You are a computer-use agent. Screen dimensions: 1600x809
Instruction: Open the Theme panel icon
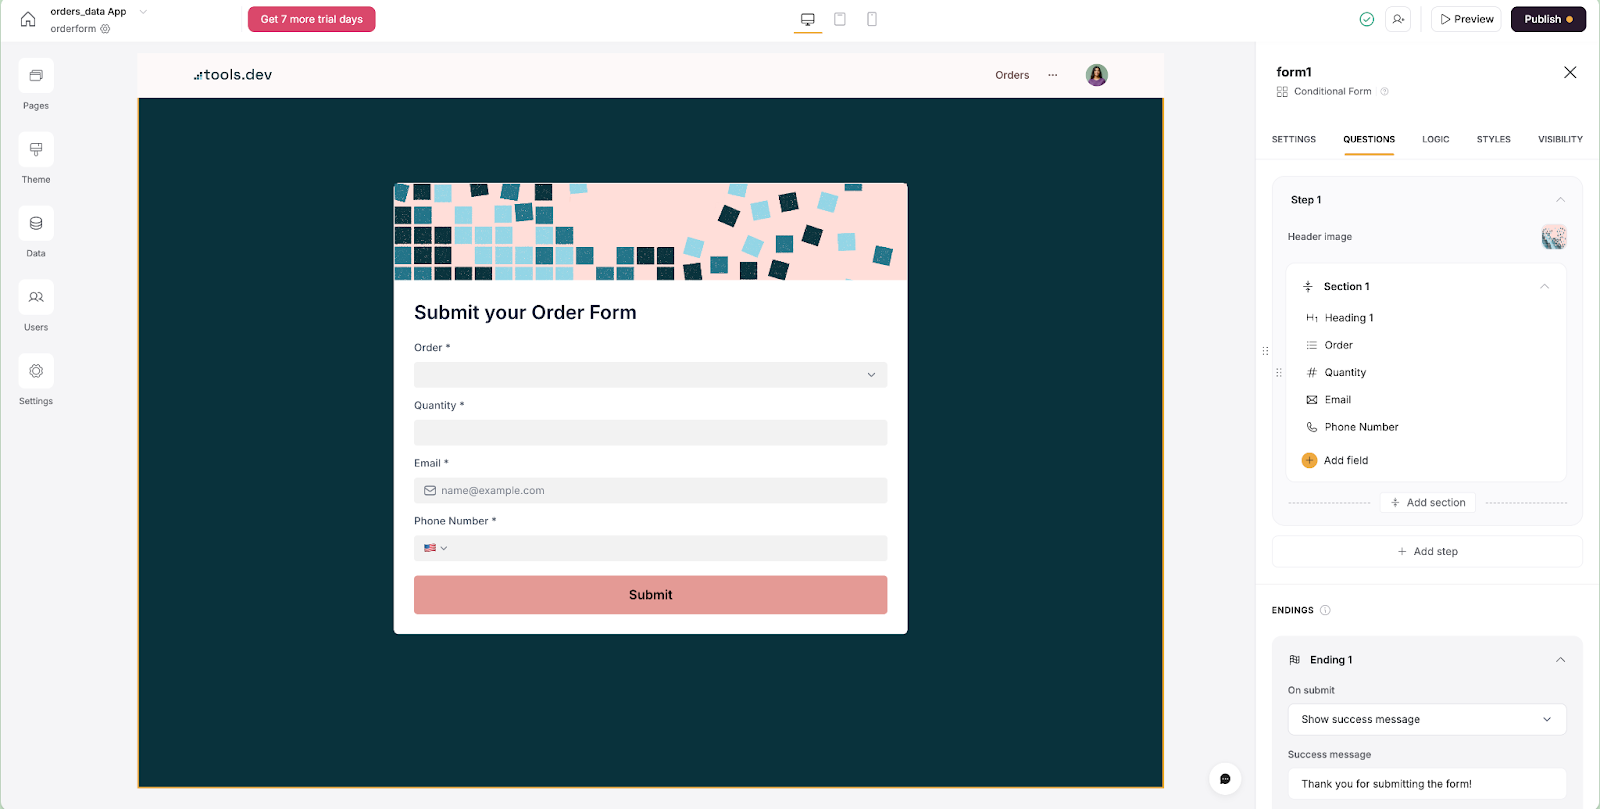36,150
